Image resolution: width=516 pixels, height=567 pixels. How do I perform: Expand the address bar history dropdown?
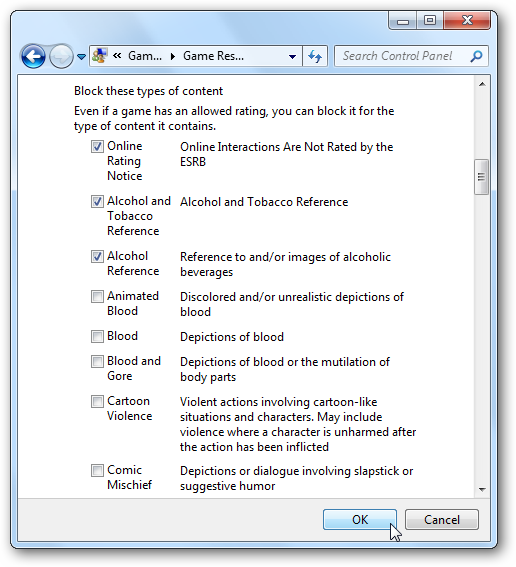292,56
